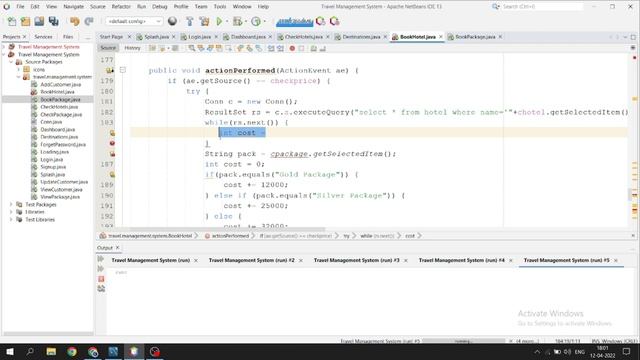The height and width of the screenshot is (360, 640).
Task: Click the while breadcrumb segment
Action: click(377, 236)
